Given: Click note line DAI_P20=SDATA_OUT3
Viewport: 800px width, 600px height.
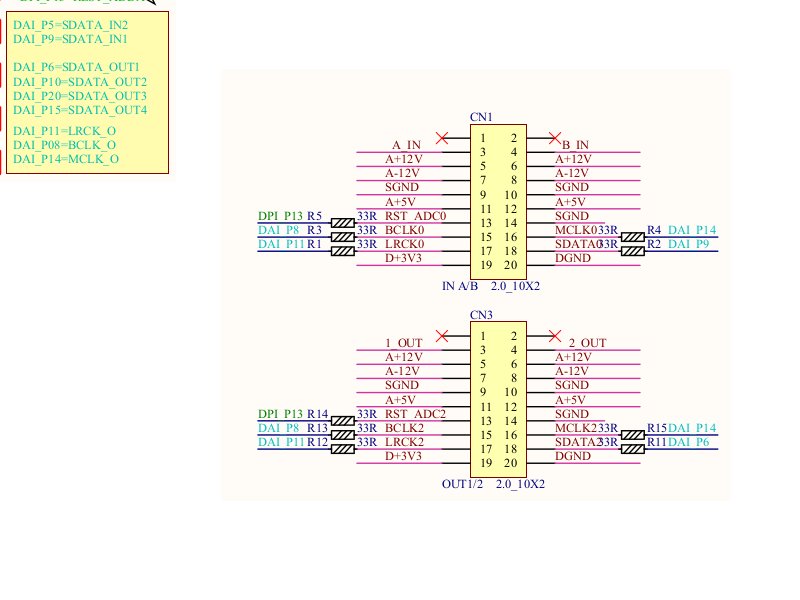Looking at the screenshot, I should click(80, 96).
